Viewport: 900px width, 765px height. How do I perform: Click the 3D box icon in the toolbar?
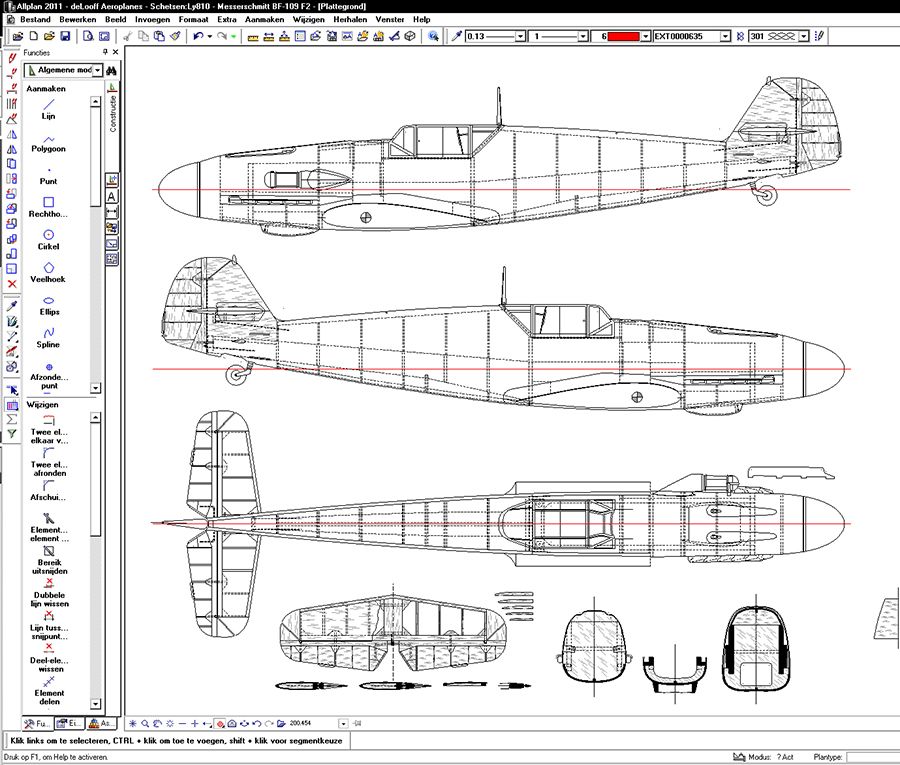pyautogui.click(x=410, y=36)
